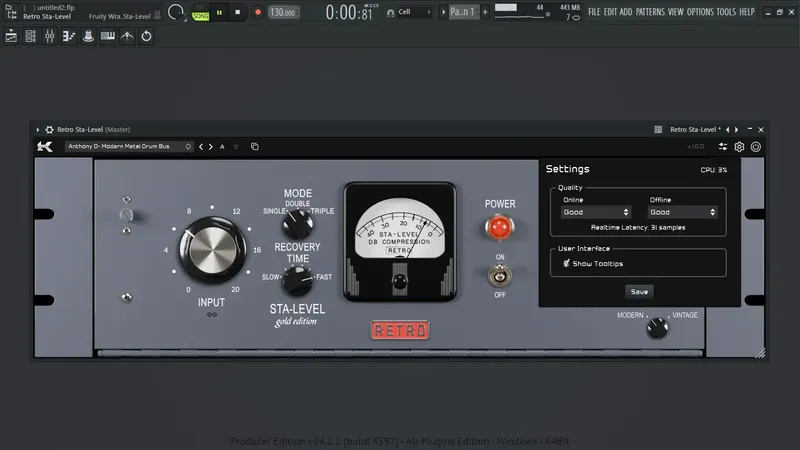Toggle the typing keyboard piano icon
800x450 pixels.
pyautogui.click(x=108, y=36)
